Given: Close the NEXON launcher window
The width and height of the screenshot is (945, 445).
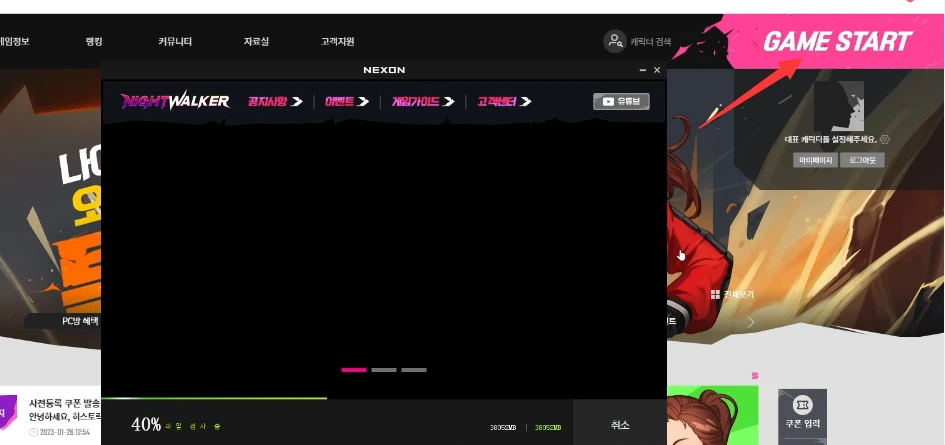Looking at the screenshot, I should pos(657,70).
